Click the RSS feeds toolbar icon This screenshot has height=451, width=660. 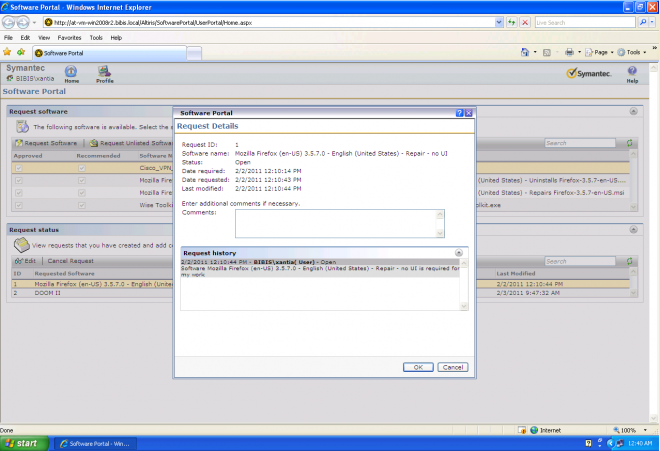coord(547,53)
